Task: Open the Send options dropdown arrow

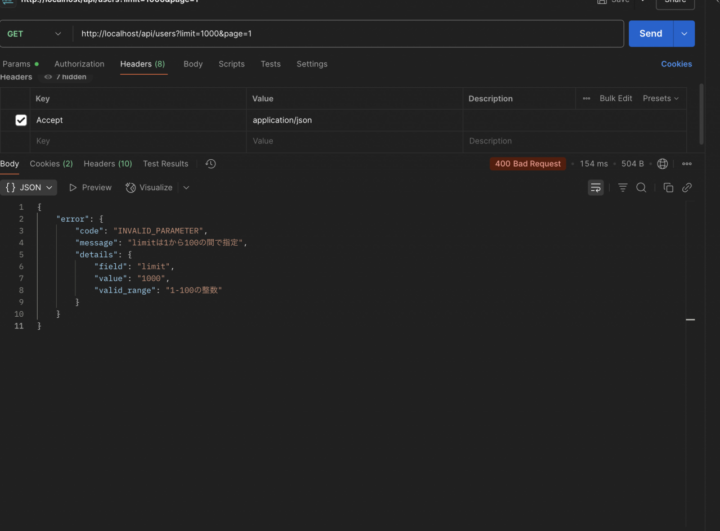Action: tap(684, 34)
